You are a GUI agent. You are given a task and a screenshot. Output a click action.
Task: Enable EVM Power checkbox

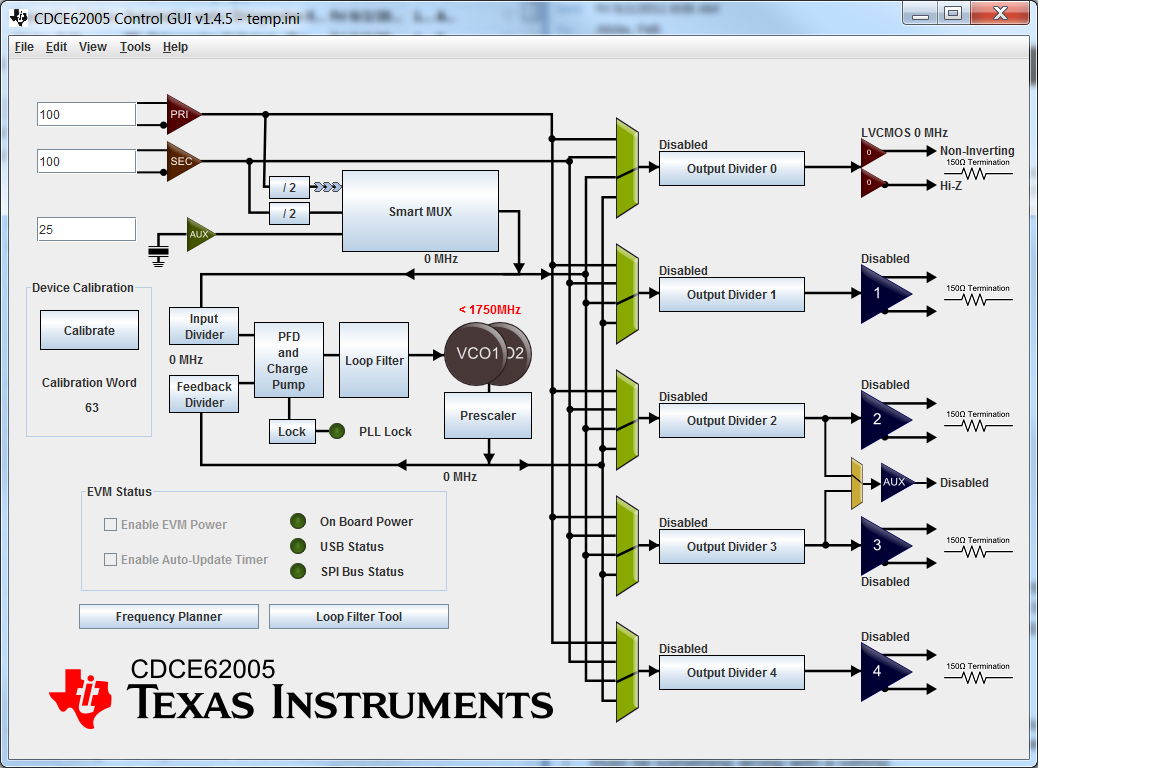pyautogui.click(x=110, y=524)
